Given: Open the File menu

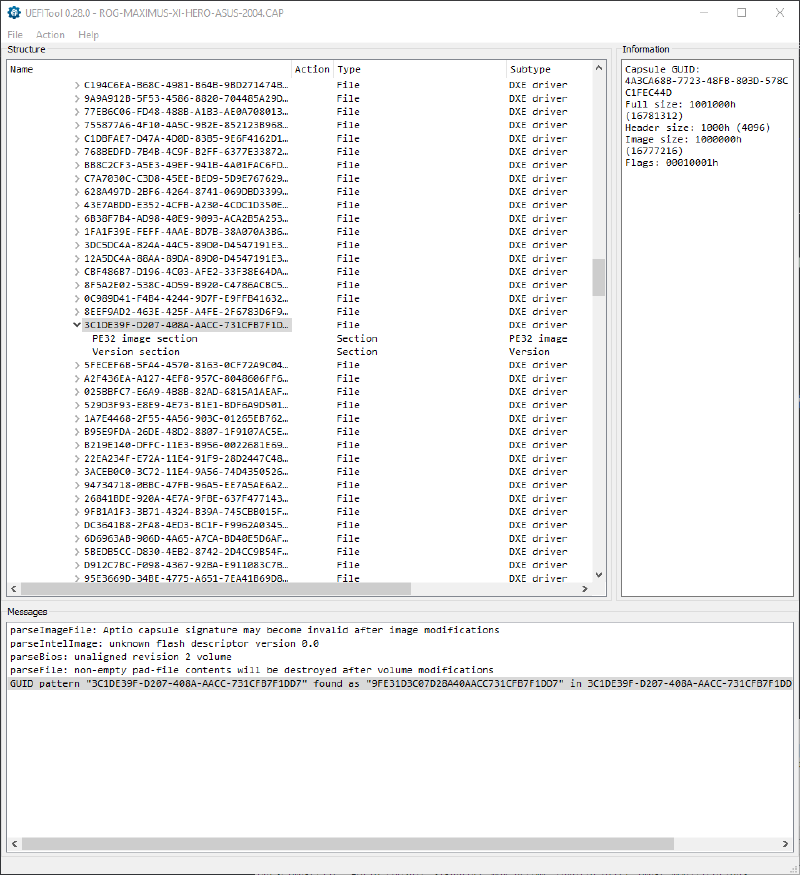Looking at the screenshot, I should pyautogui.click(x=15, y=34).
